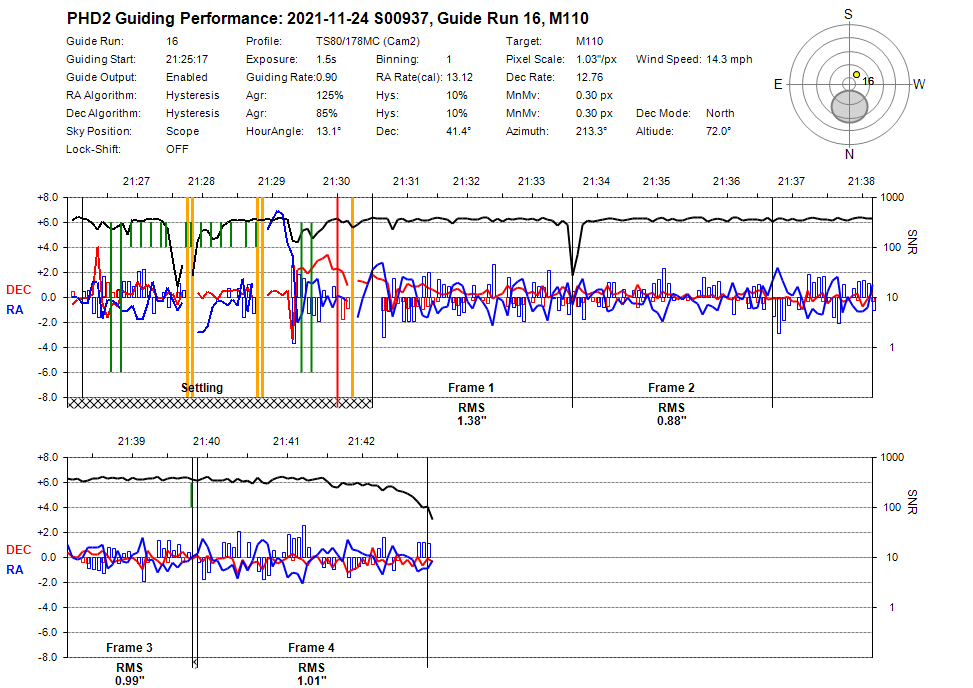Click the Dec Mode value 'North'

[x=720, y=114]
